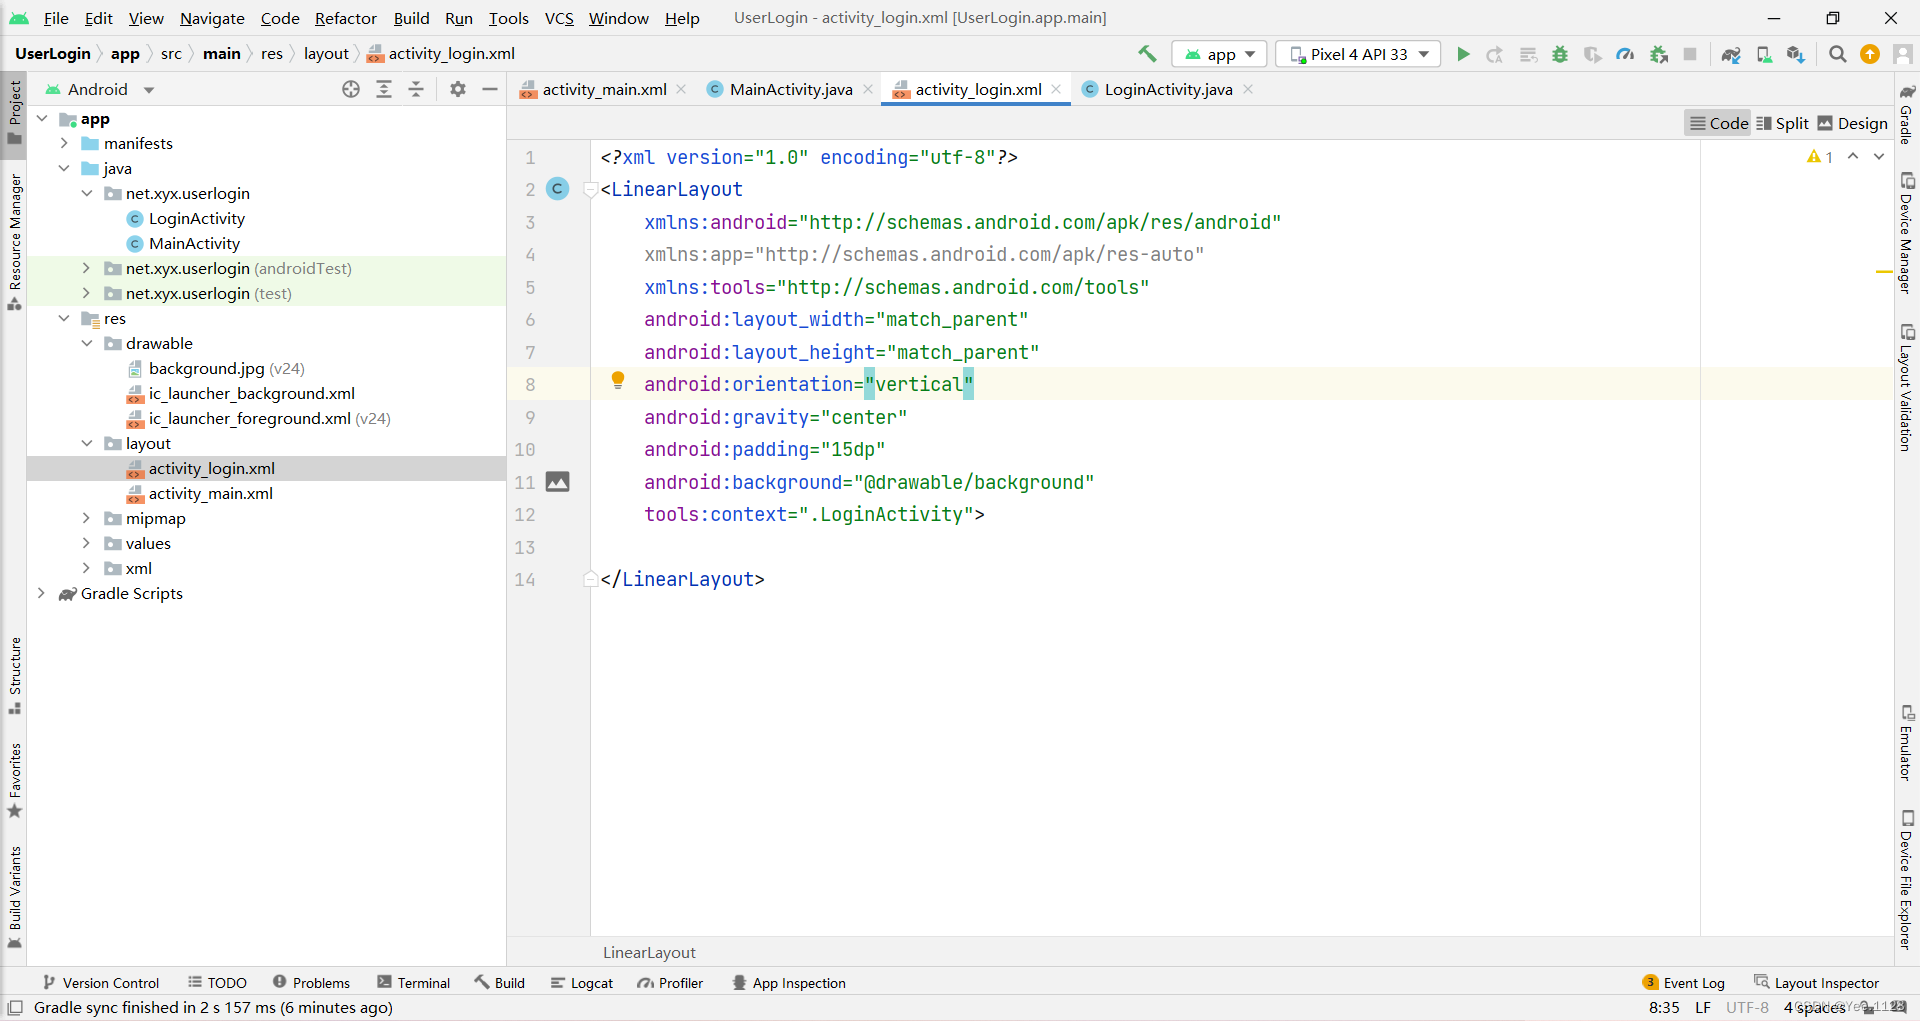Click the Stop square icon
The image size is (1920, 1021).
point(1690,54)
